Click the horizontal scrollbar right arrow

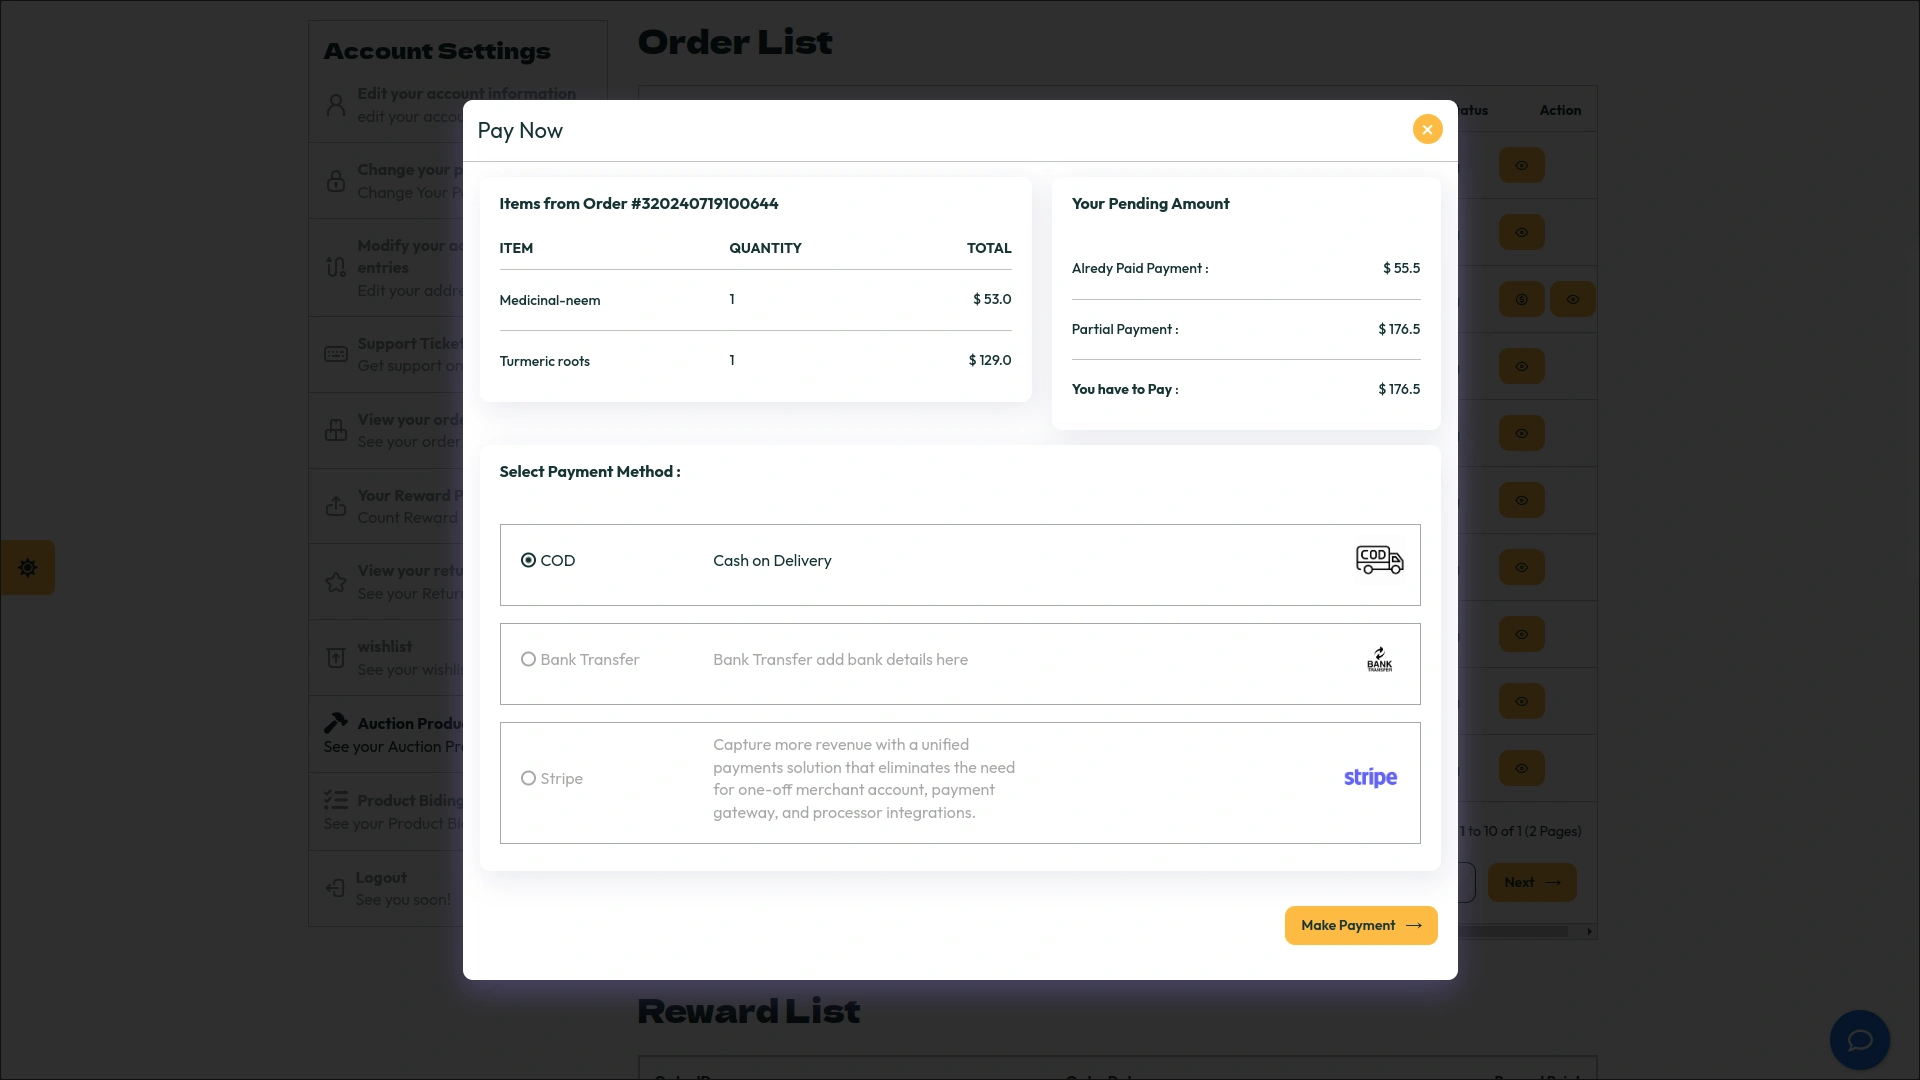pos(1589,932)
